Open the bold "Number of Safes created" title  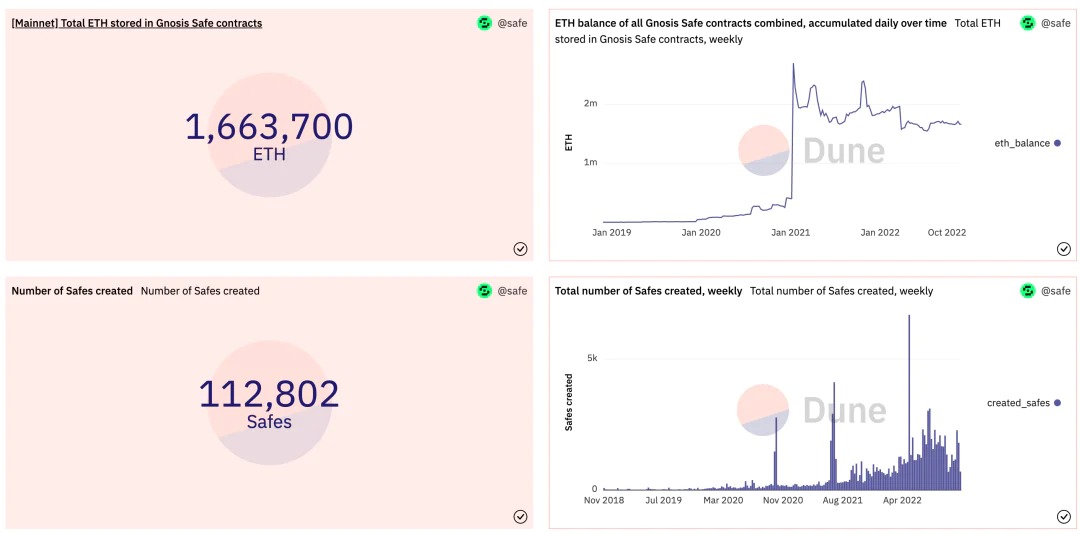coord(72,291)
